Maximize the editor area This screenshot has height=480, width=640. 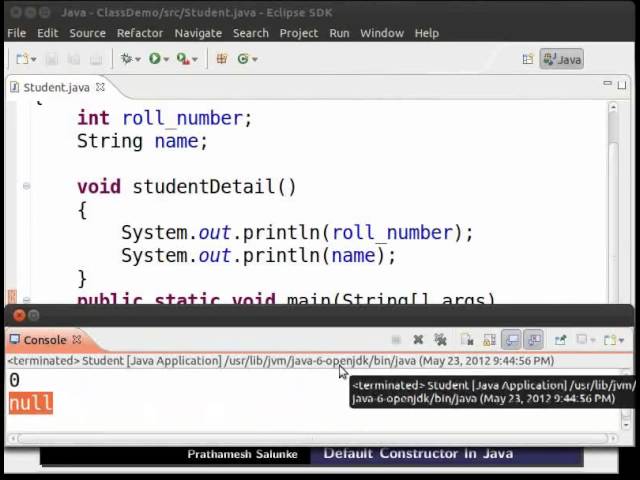coord(622,85)
